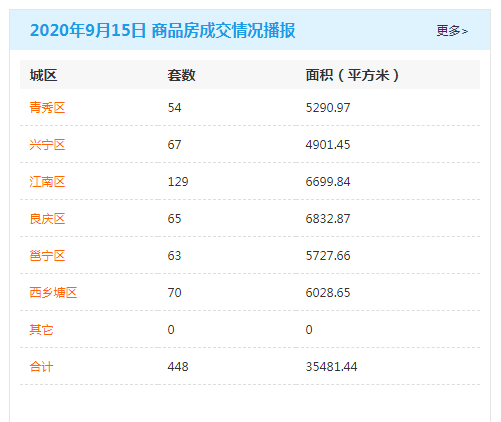
Task: Select the total count 448
Action: tap(178, 367)
